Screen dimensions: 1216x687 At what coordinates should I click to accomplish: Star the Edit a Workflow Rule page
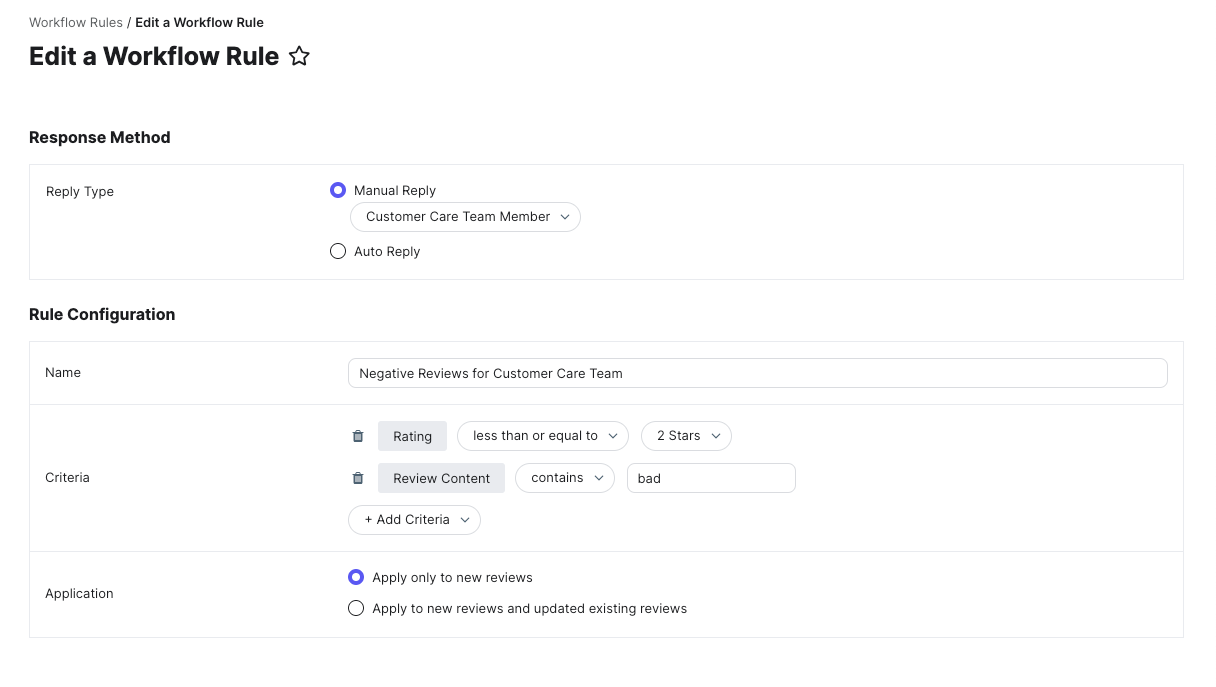298,57
